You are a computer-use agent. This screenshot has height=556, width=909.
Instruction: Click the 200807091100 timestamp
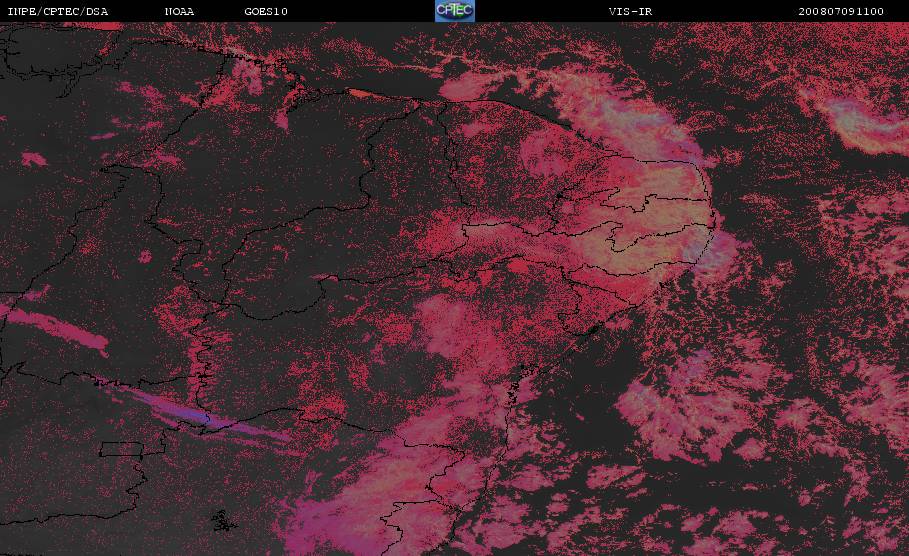point(841,11)
